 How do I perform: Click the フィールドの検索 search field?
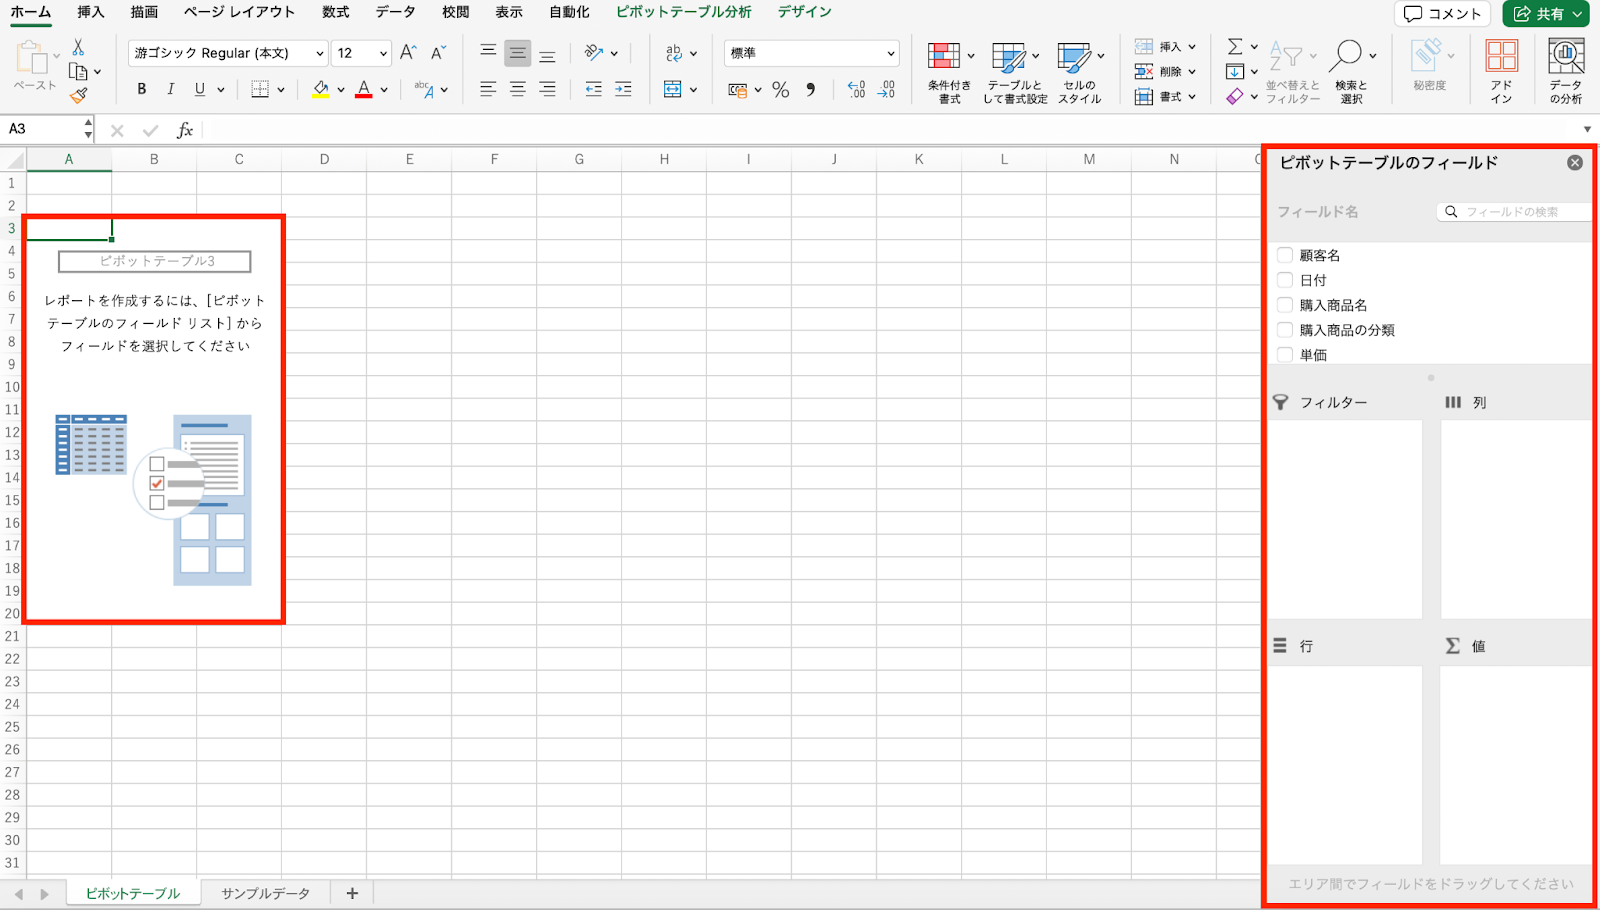pos(1514,212)
